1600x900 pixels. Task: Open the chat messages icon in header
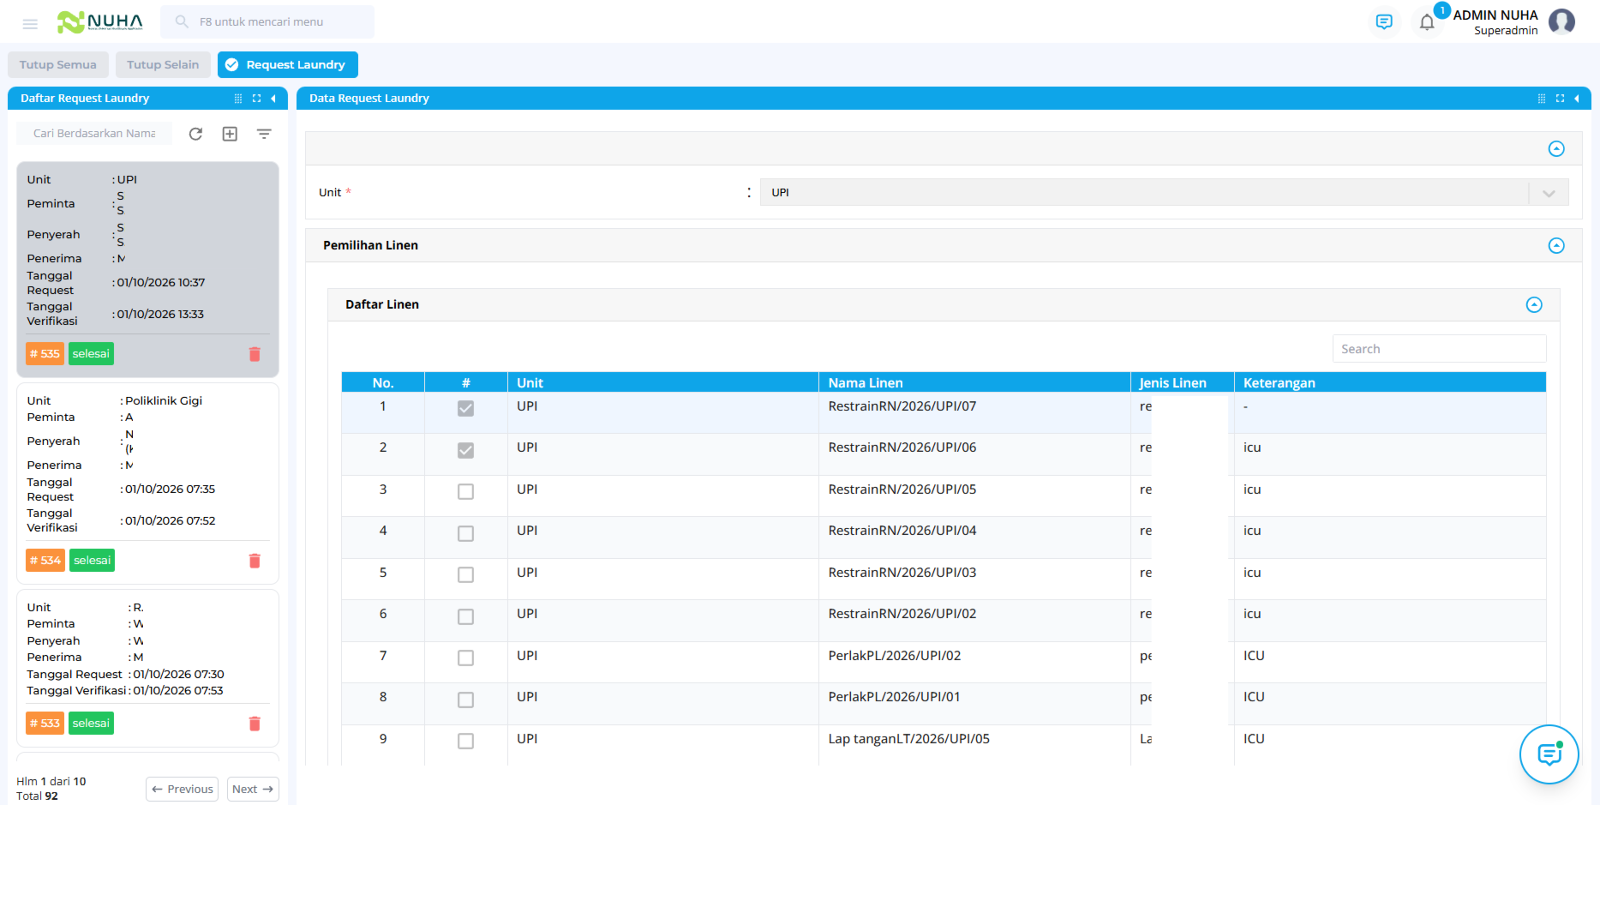click(1384, 22)
